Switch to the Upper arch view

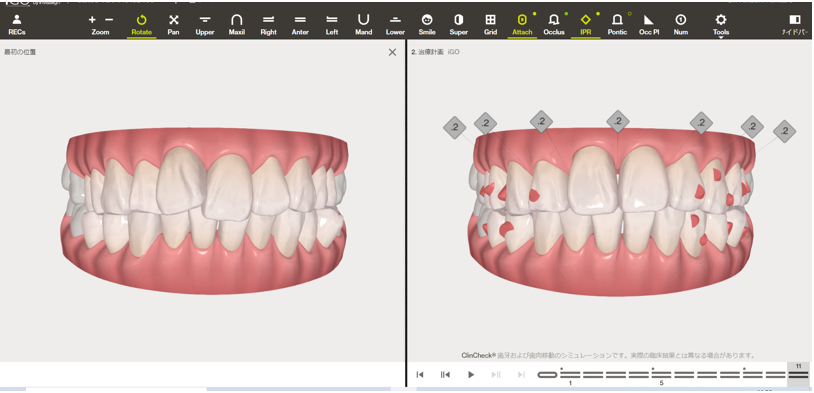tap(205, 24)
